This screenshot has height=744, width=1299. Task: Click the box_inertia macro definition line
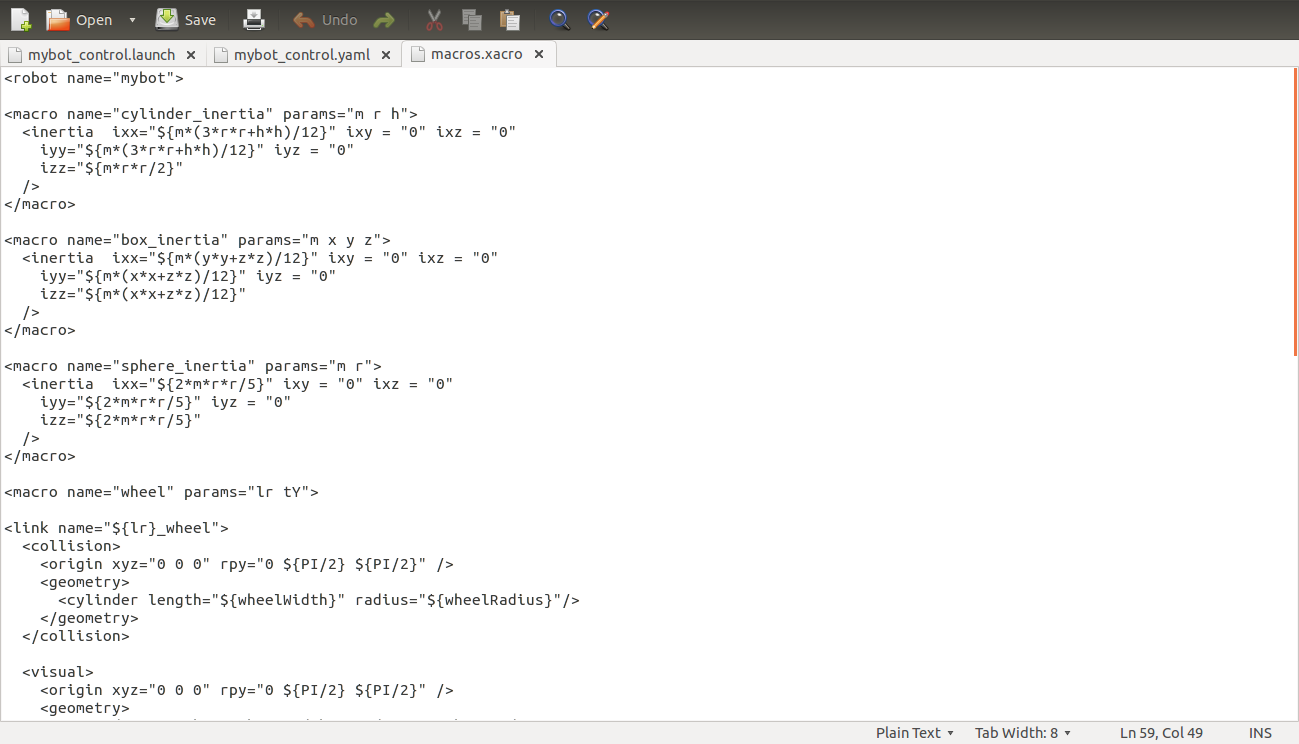pyautogui.click(x=197, y=240)
